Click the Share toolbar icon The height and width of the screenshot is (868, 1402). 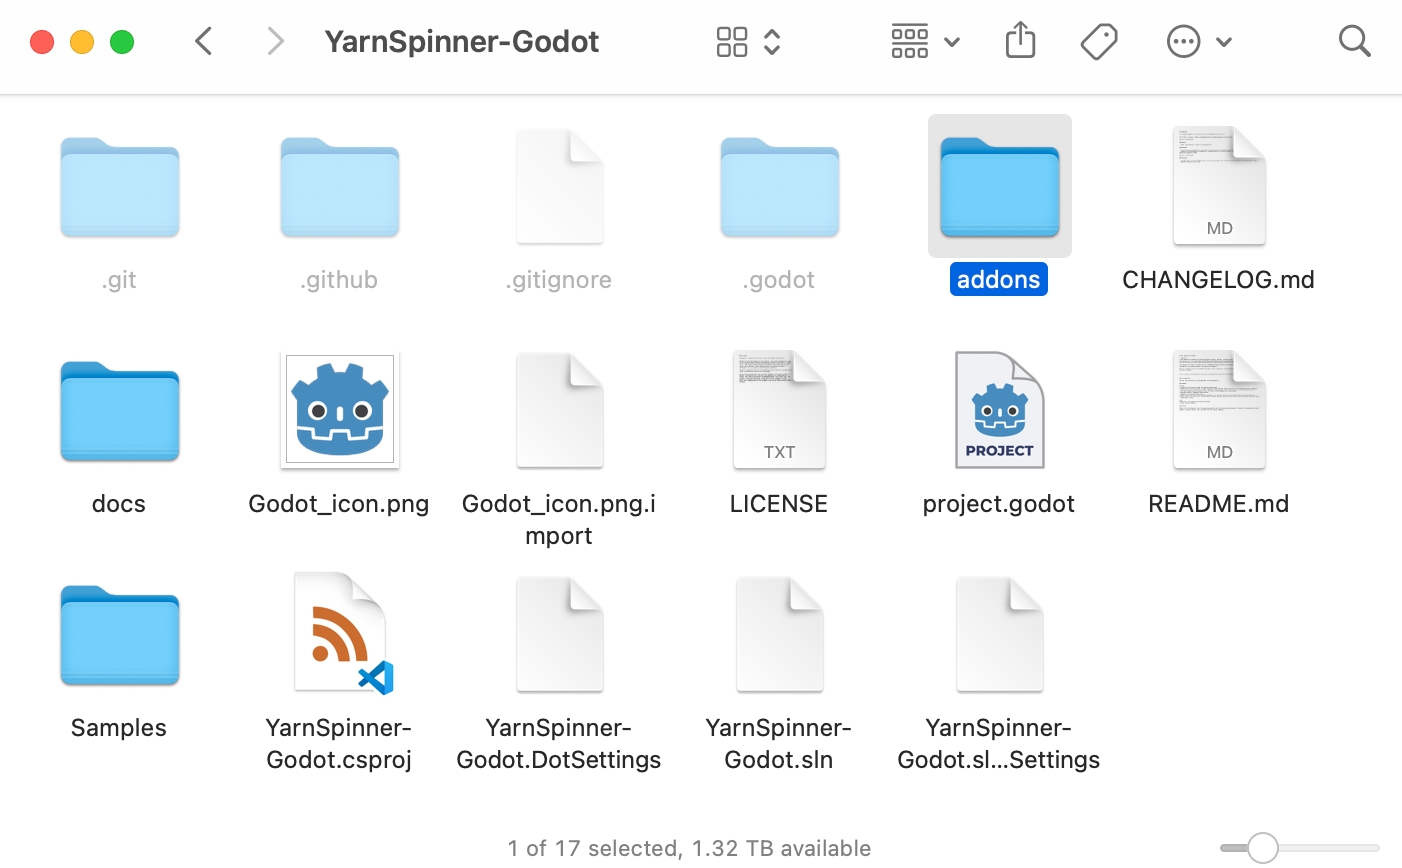tap(1020, 41)
